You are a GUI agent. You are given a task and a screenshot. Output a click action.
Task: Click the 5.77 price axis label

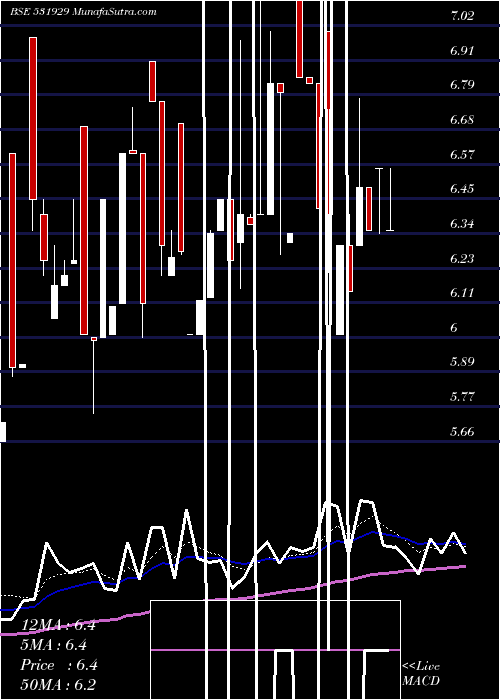click(x=462, y=397)
